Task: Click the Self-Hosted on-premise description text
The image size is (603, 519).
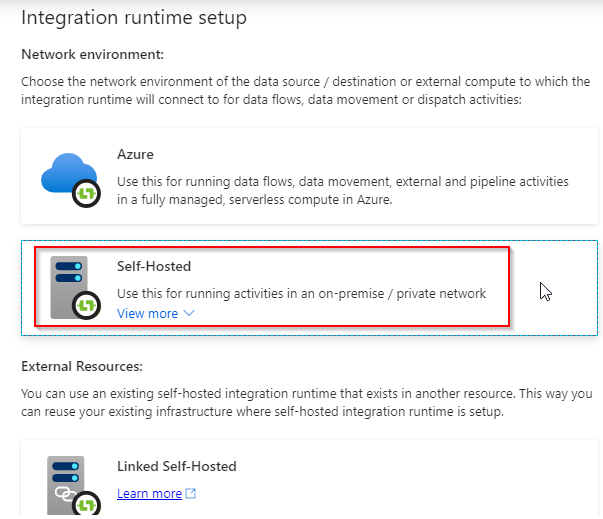Action: click(x=301, y=294)
